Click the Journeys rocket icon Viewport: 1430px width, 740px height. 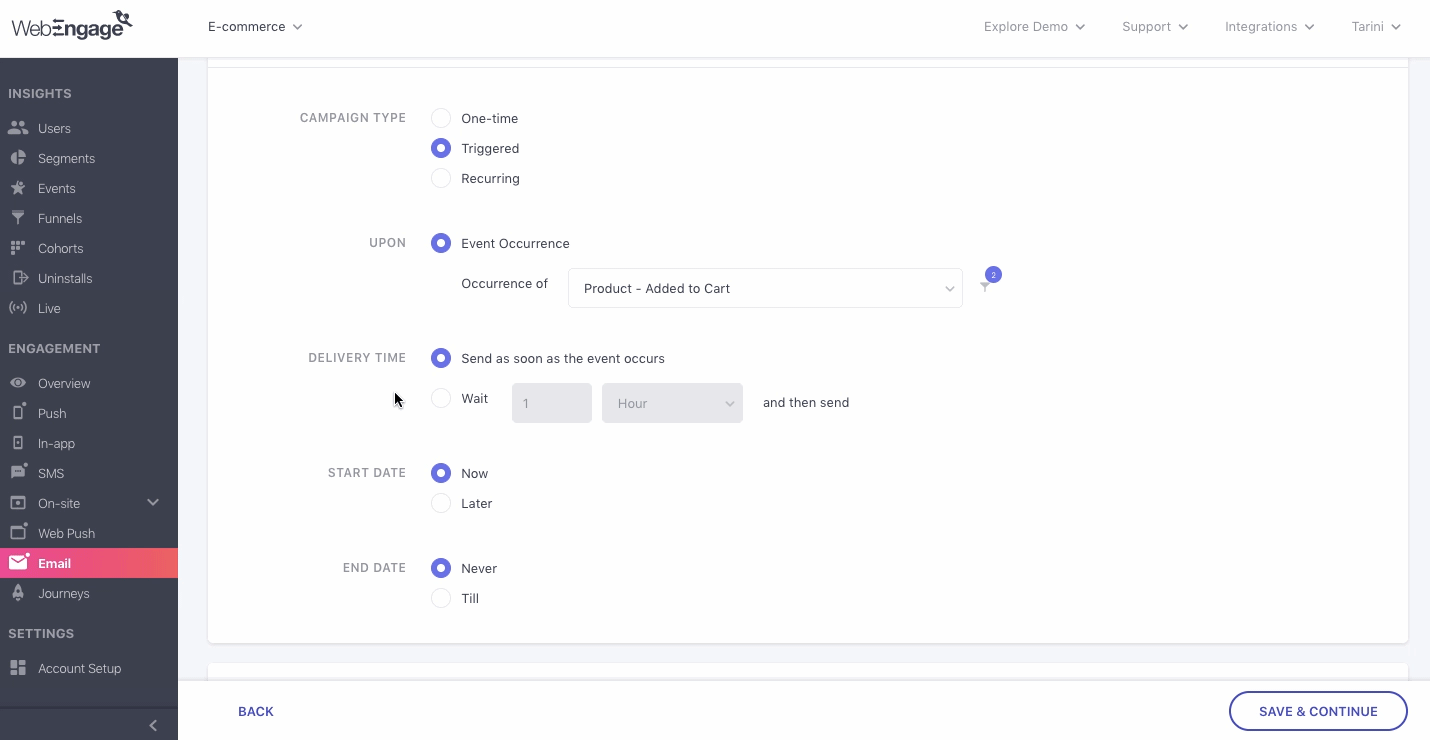(18, 593)
